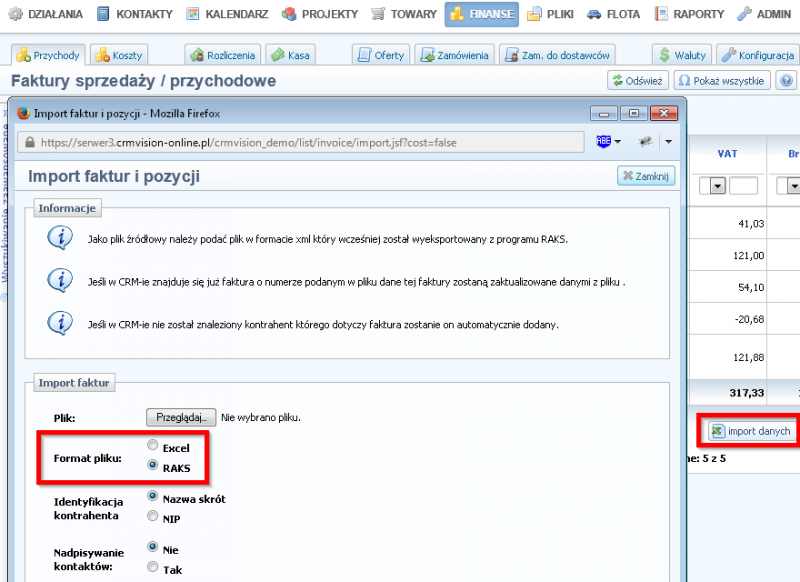This screenshot has height=582, width=800.
Task: Close the dialog with the Zamknij button
Action: tap(646, 175)
